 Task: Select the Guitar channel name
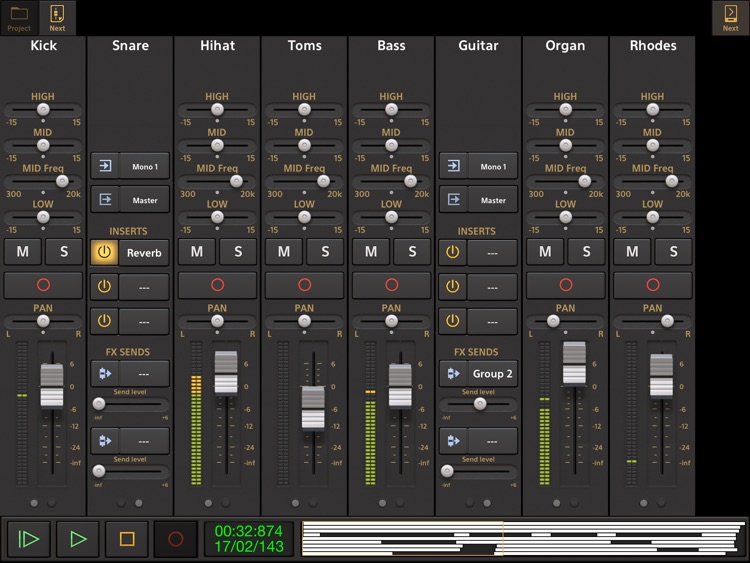coord(478,45)
